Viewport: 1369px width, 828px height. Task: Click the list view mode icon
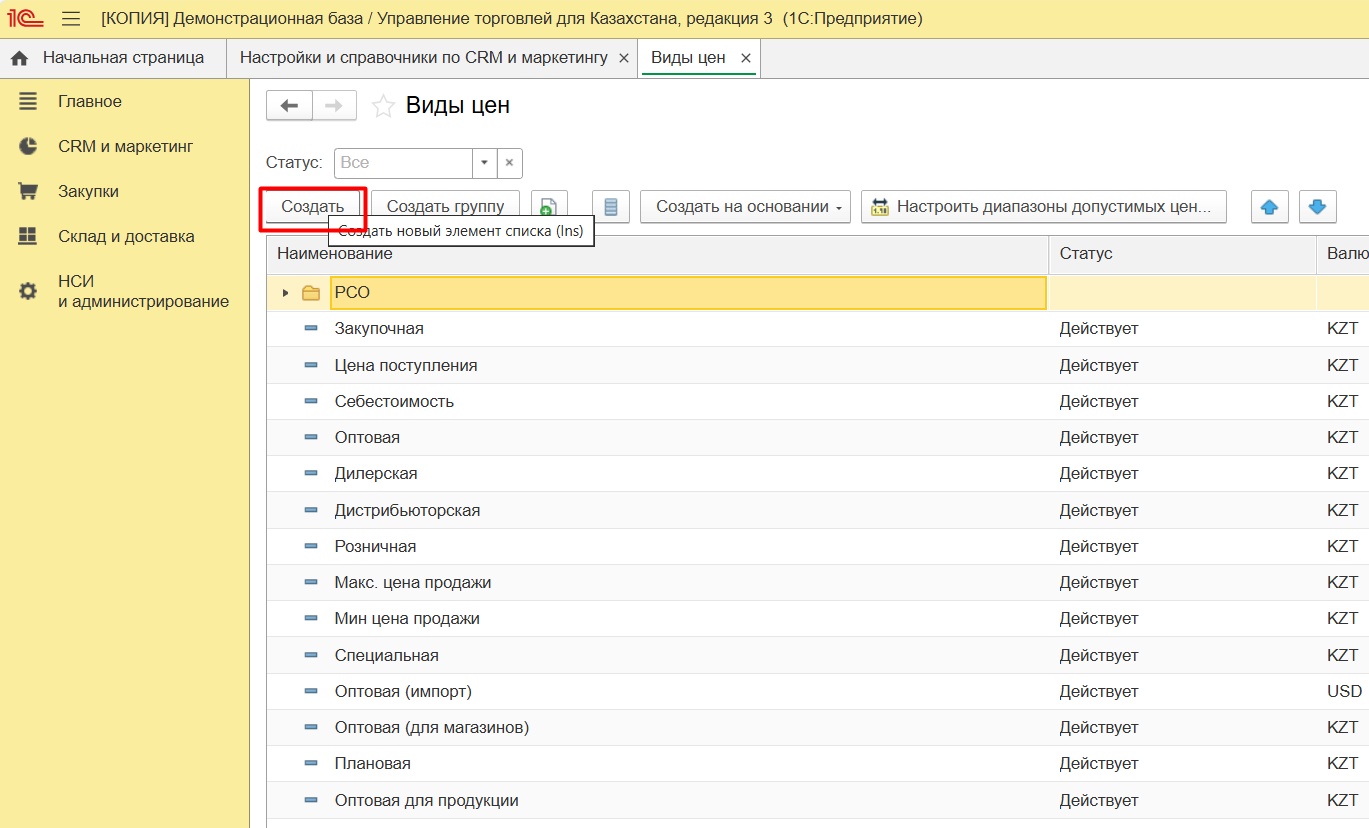[610, 207]
